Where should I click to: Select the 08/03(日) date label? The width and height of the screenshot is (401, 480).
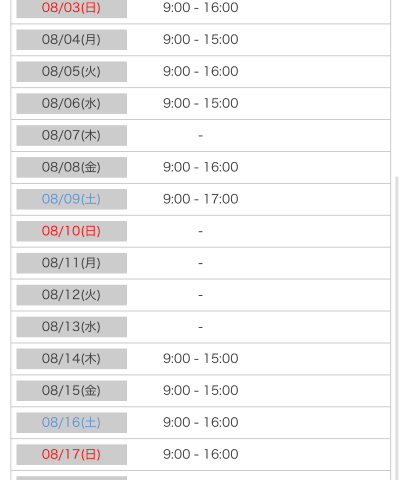(71, 8)
